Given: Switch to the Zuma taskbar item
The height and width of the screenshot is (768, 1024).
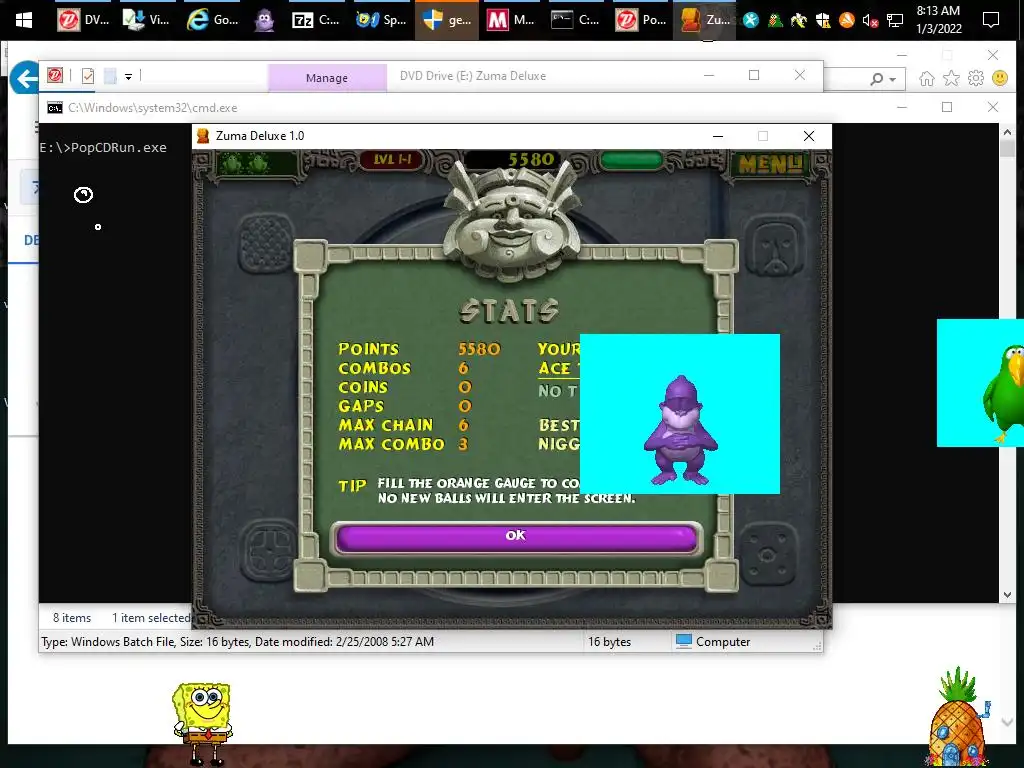Looking at the screenshot, I should (705, 20).
